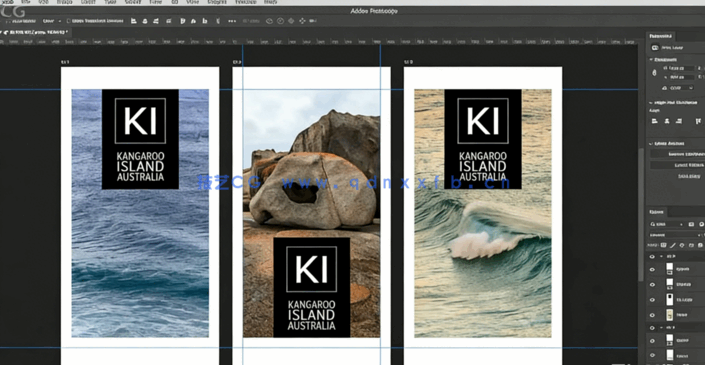The width and height of the screenshot is (705, 365).
Task: Click Lock transparent pixels icon in Layers
Action: tap(663, 245)
